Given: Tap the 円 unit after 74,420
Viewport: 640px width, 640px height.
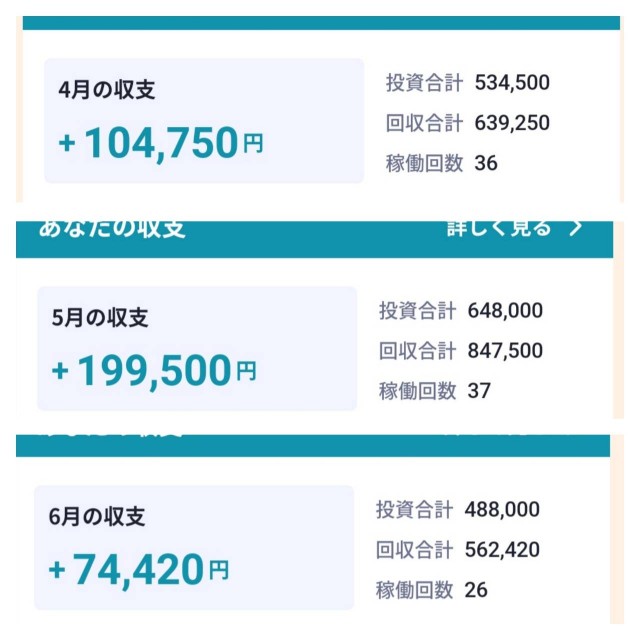Looking at the screenshot, I should pos(218,572).
